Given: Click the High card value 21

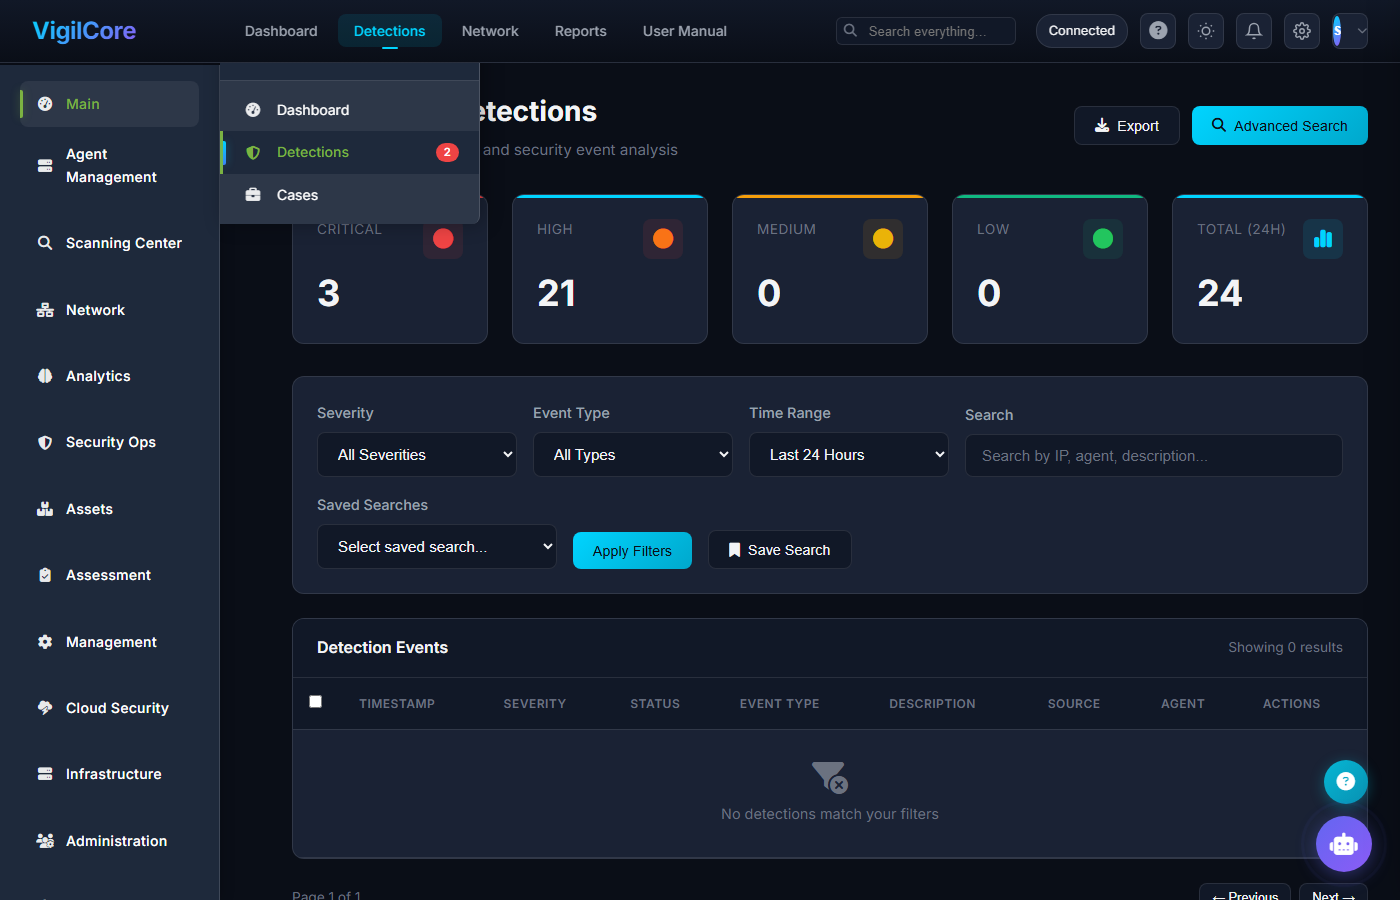Looking at the screenshot, I should click(x=557, y=293).
